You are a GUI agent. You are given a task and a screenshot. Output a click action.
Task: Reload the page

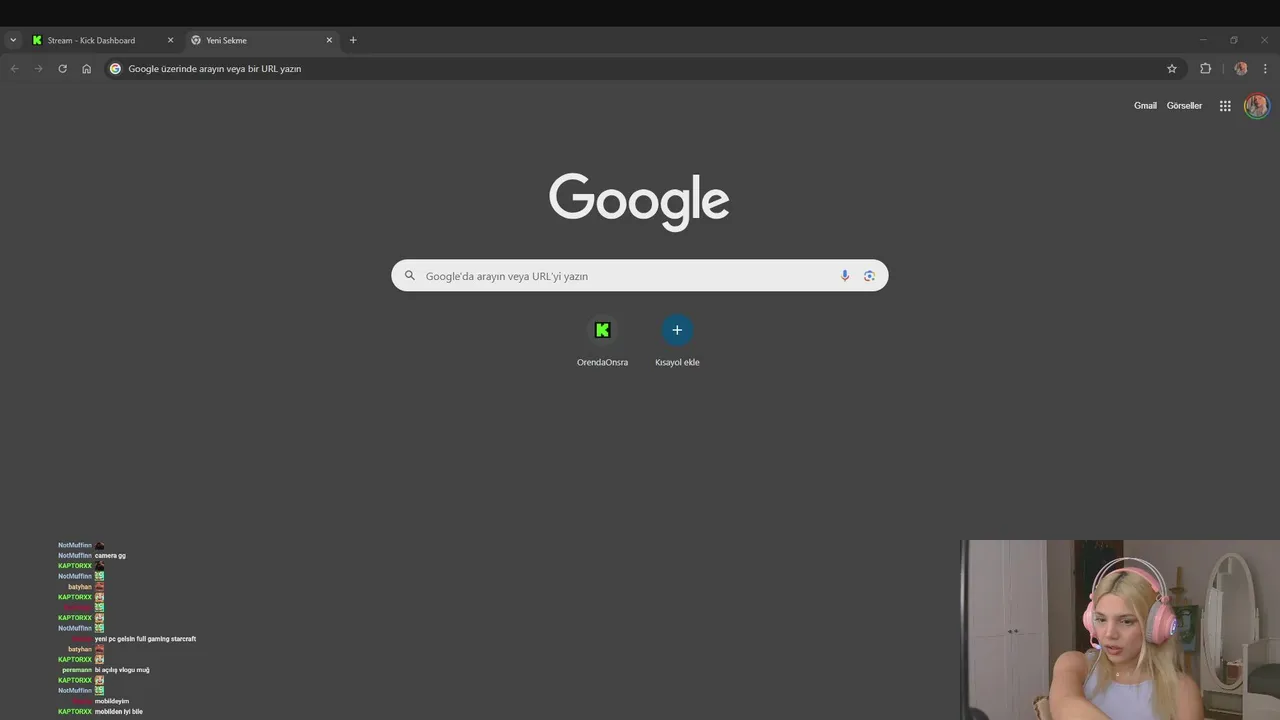(62, 69)
